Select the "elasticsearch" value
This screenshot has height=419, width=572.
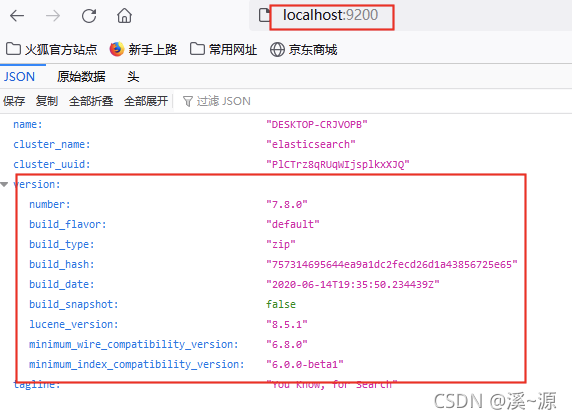311,144
